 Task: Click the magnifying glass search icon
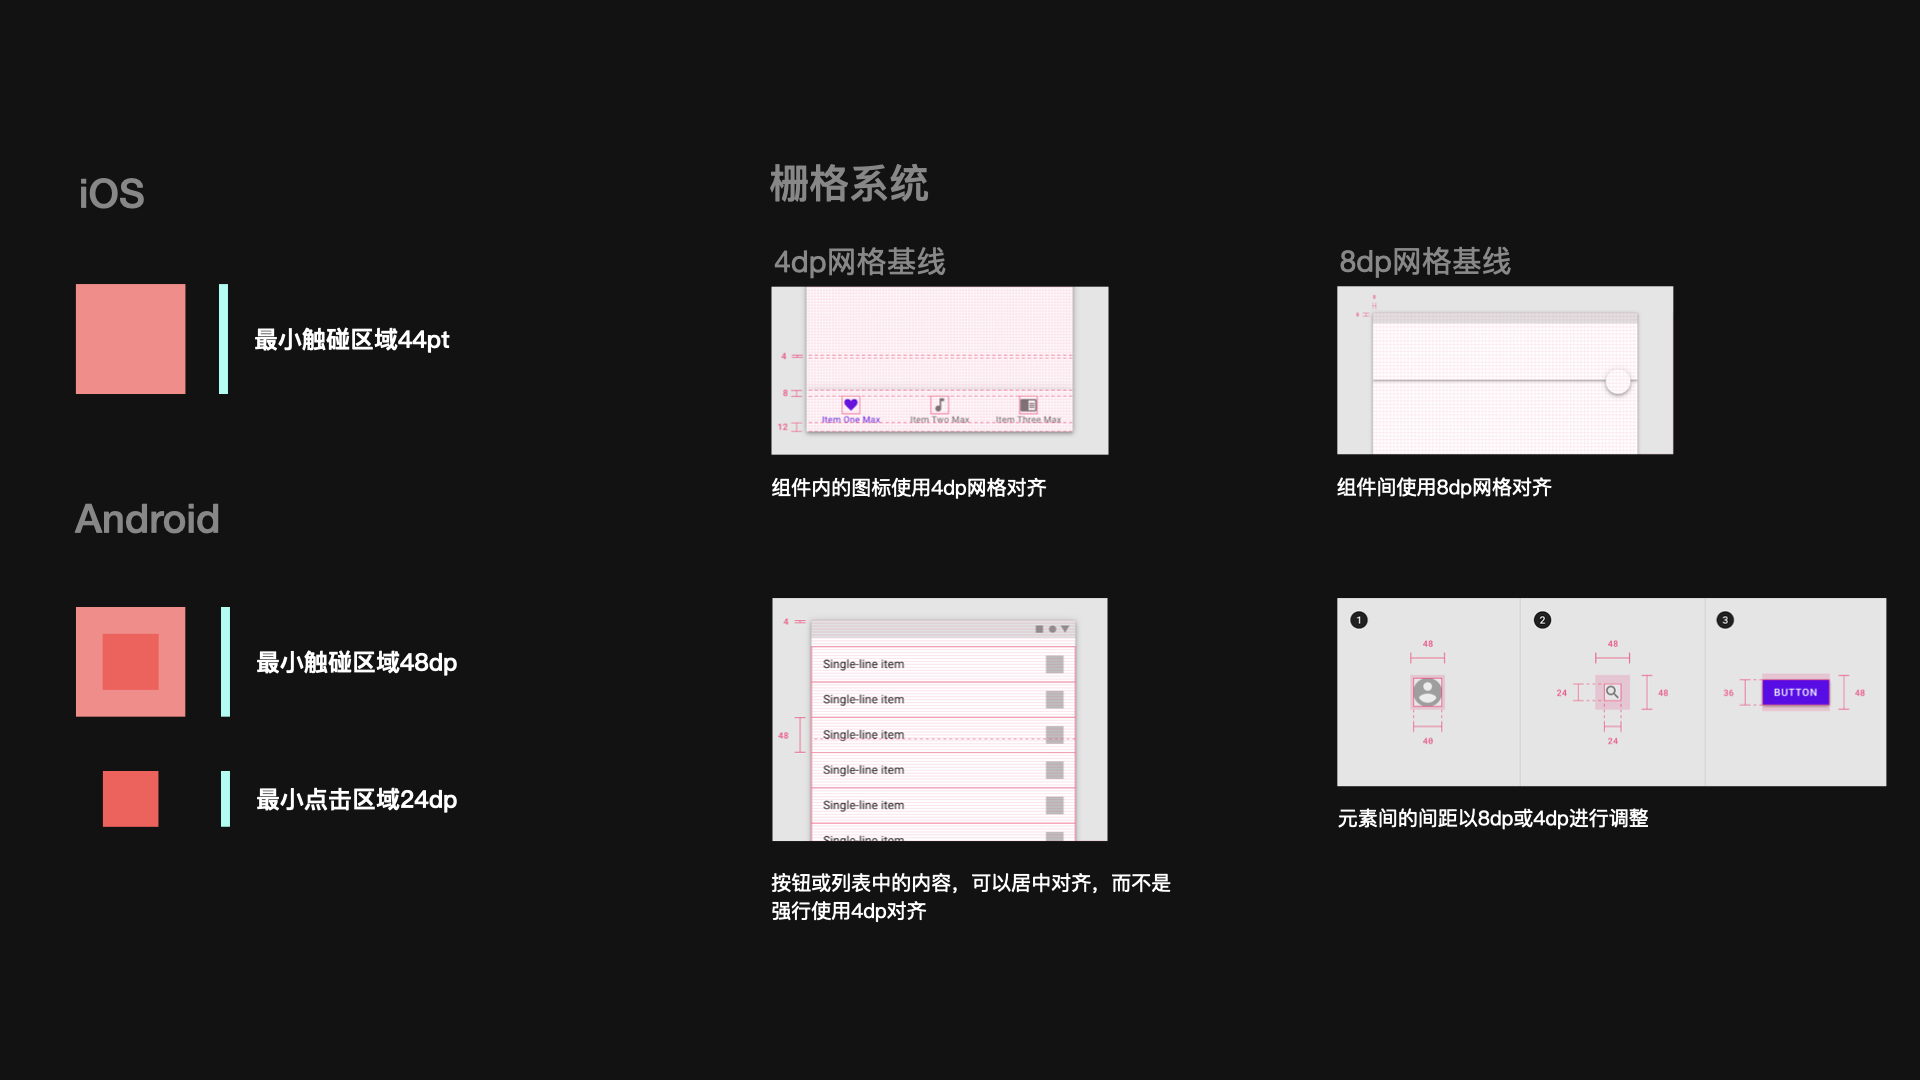pyautogui.click(x=1612, y=692)
